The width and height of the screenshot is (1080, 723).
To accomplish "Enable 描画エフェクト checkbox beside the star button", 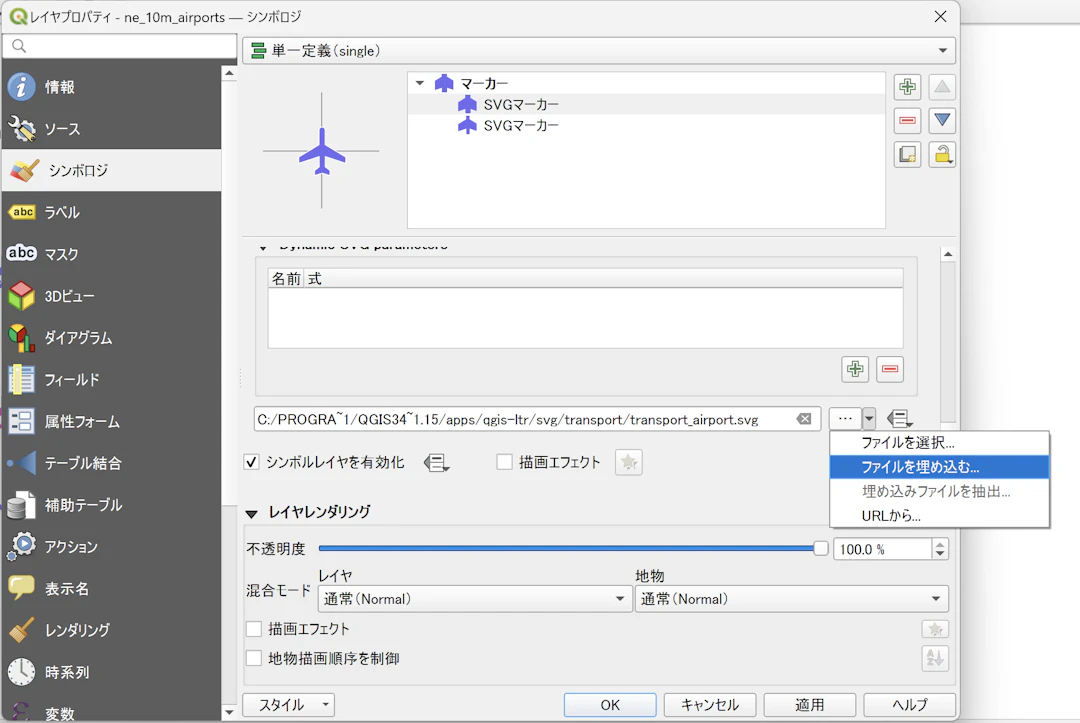I will click(505, 462).
